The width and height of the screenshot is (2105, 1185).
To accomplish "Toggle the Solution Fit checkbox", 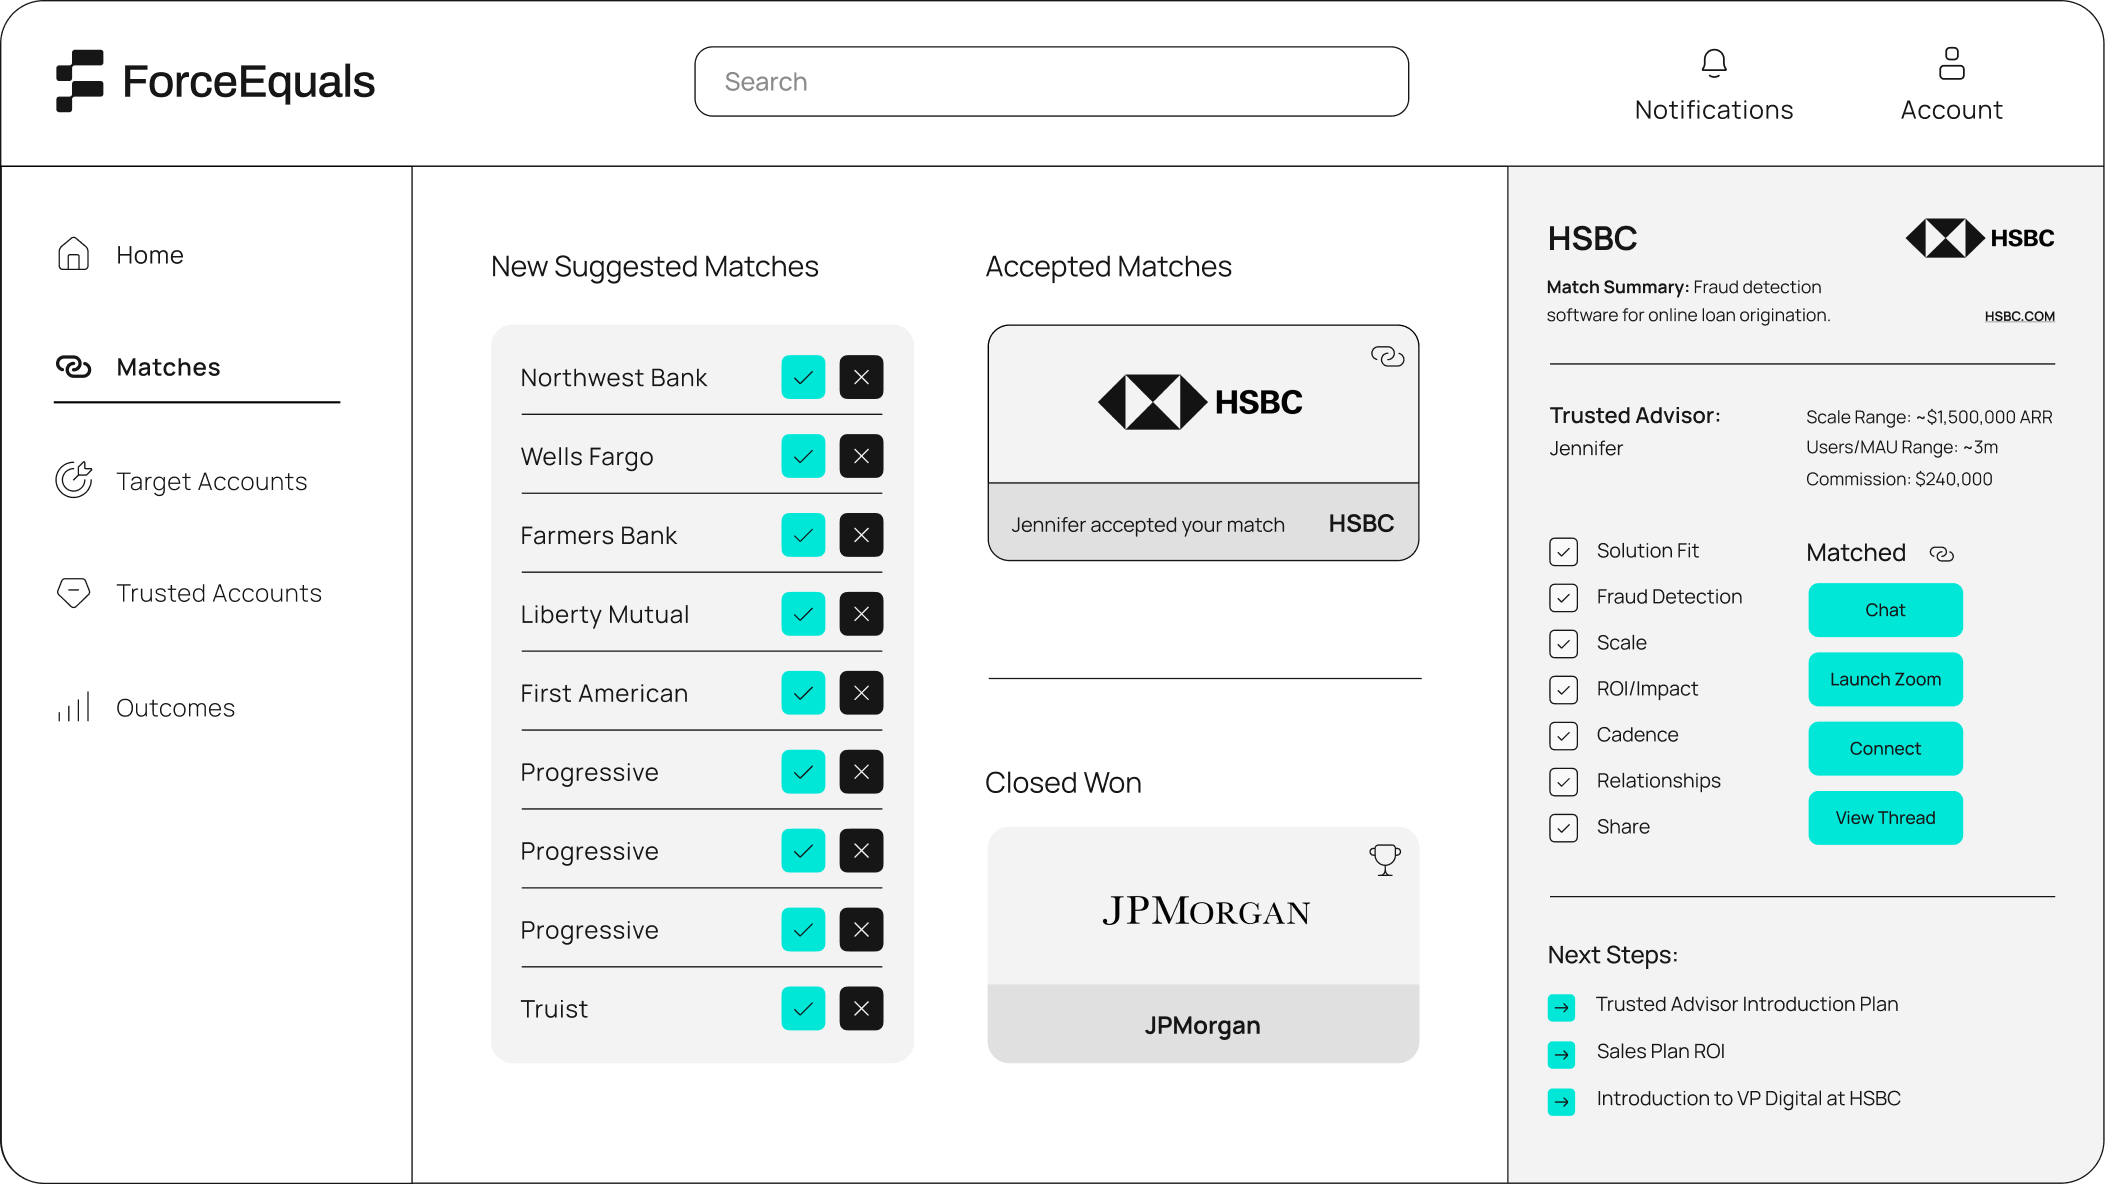I will coord(1563,551).
